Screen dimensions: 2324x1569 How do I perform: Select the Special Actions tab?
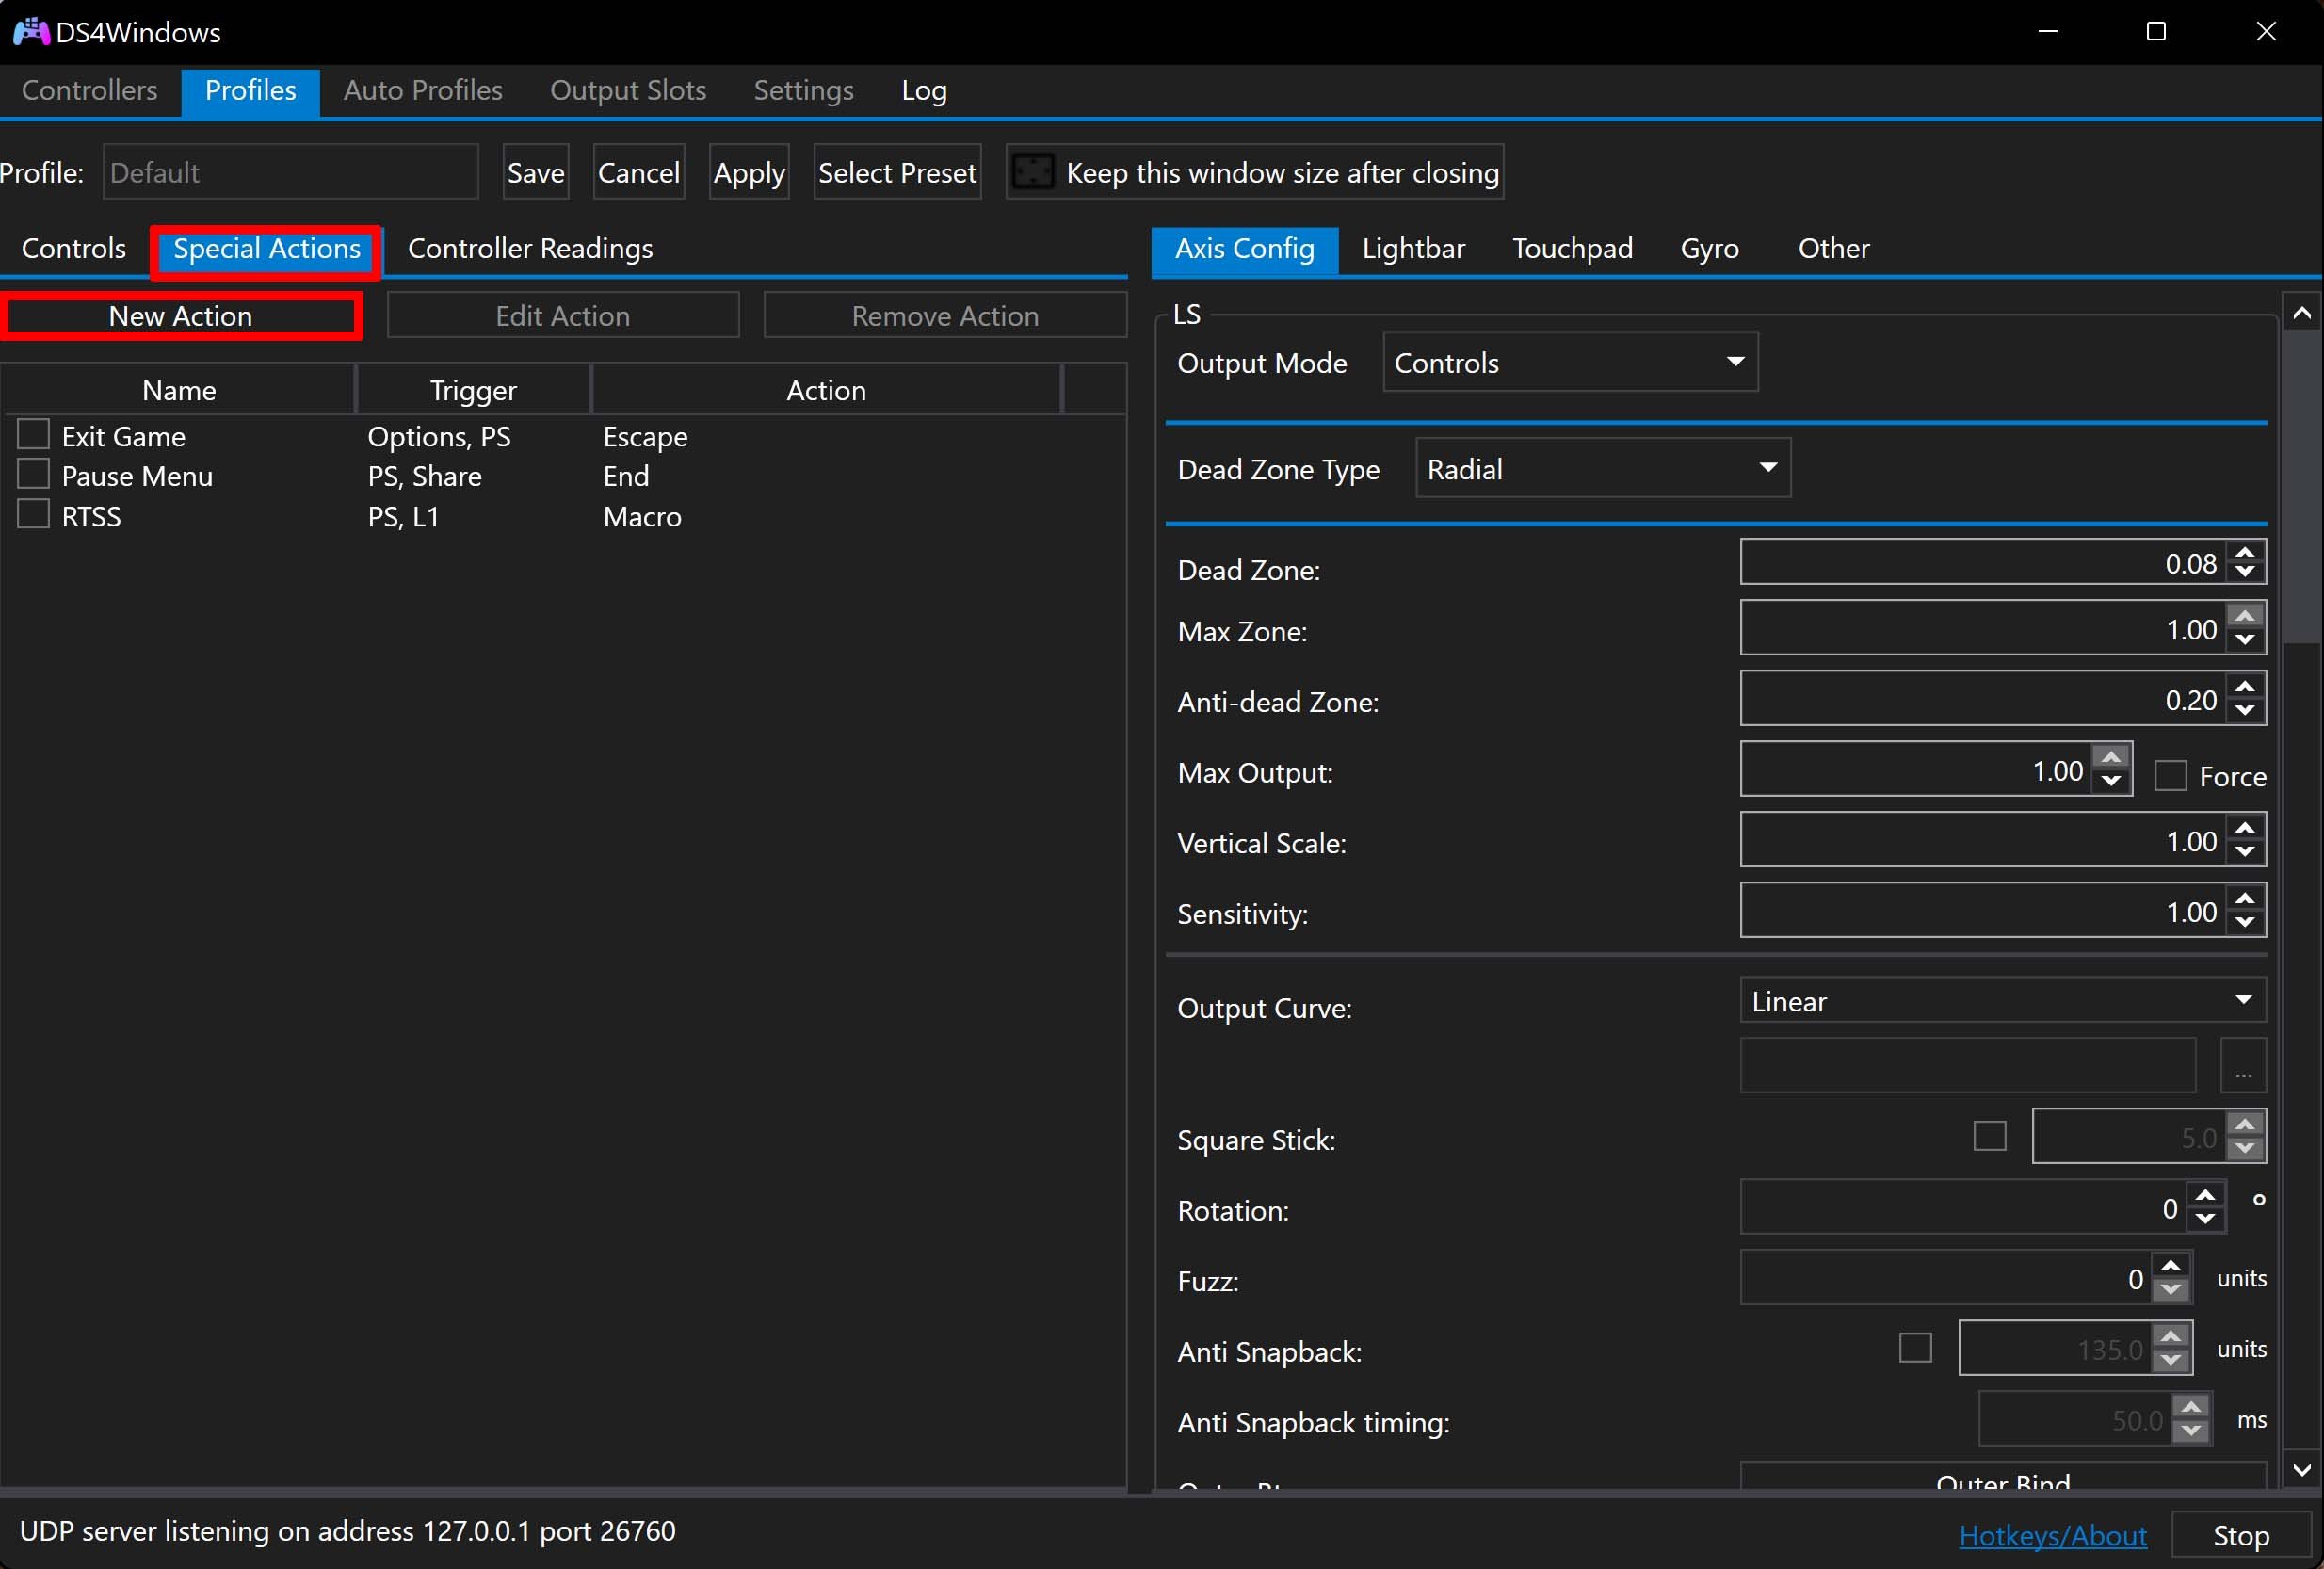(x=267, y=249)
